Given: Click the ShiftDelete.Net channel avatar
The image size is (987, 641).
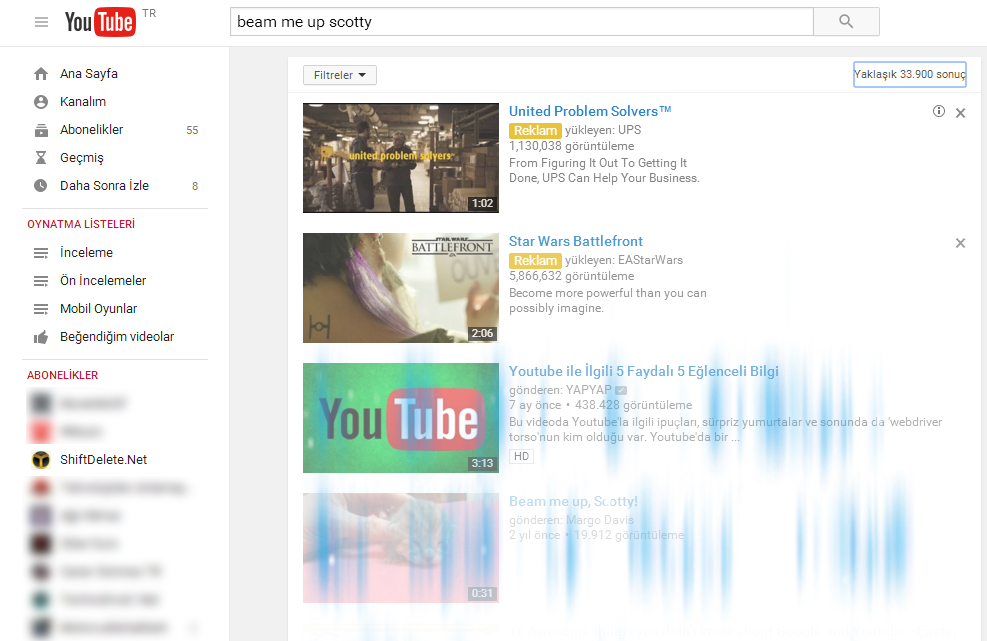Looking at the screenshot, I should [41, 460].
